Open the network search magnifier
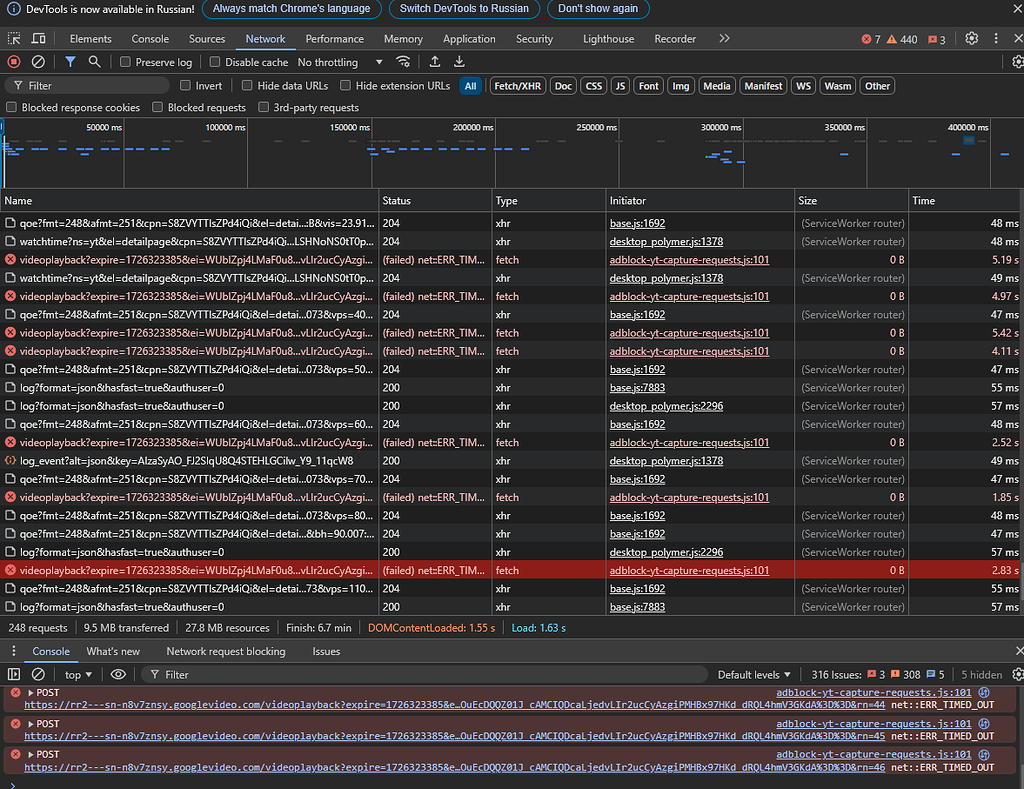 (95, 62)
